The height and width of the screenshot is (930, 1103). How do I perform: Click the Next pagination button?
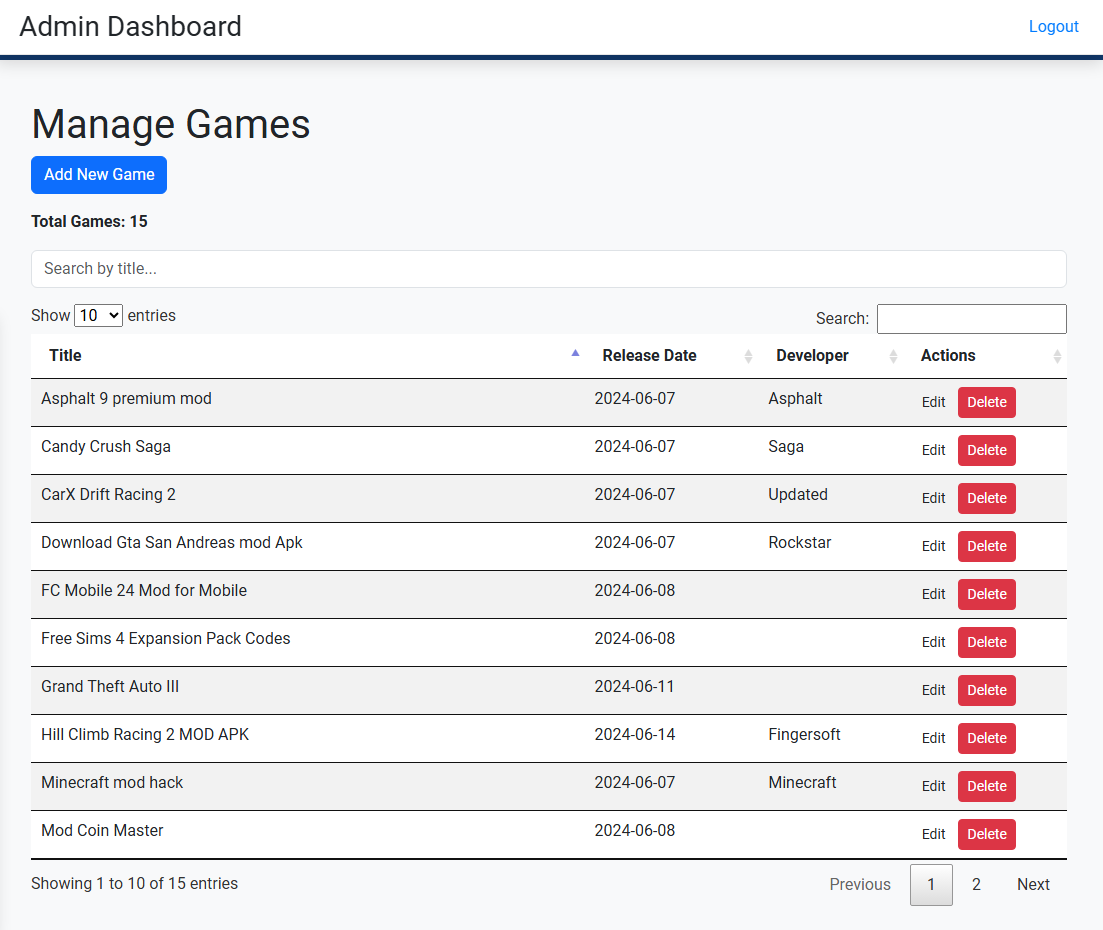[1032, 884]
